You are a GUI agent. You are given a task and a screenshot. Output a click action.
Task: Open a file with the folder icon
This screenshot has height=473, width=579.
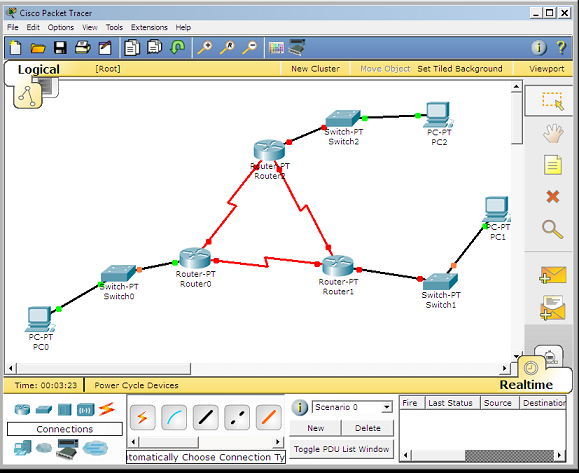click(x=38, y=48)
